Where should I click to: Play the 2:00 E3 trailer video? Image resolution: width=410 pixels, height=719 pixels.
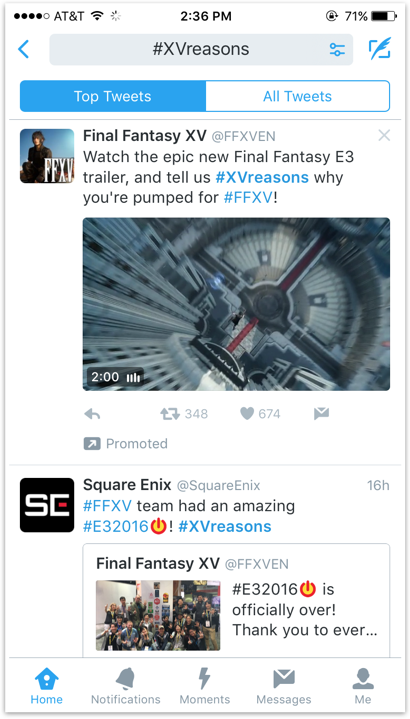(236, 304)
